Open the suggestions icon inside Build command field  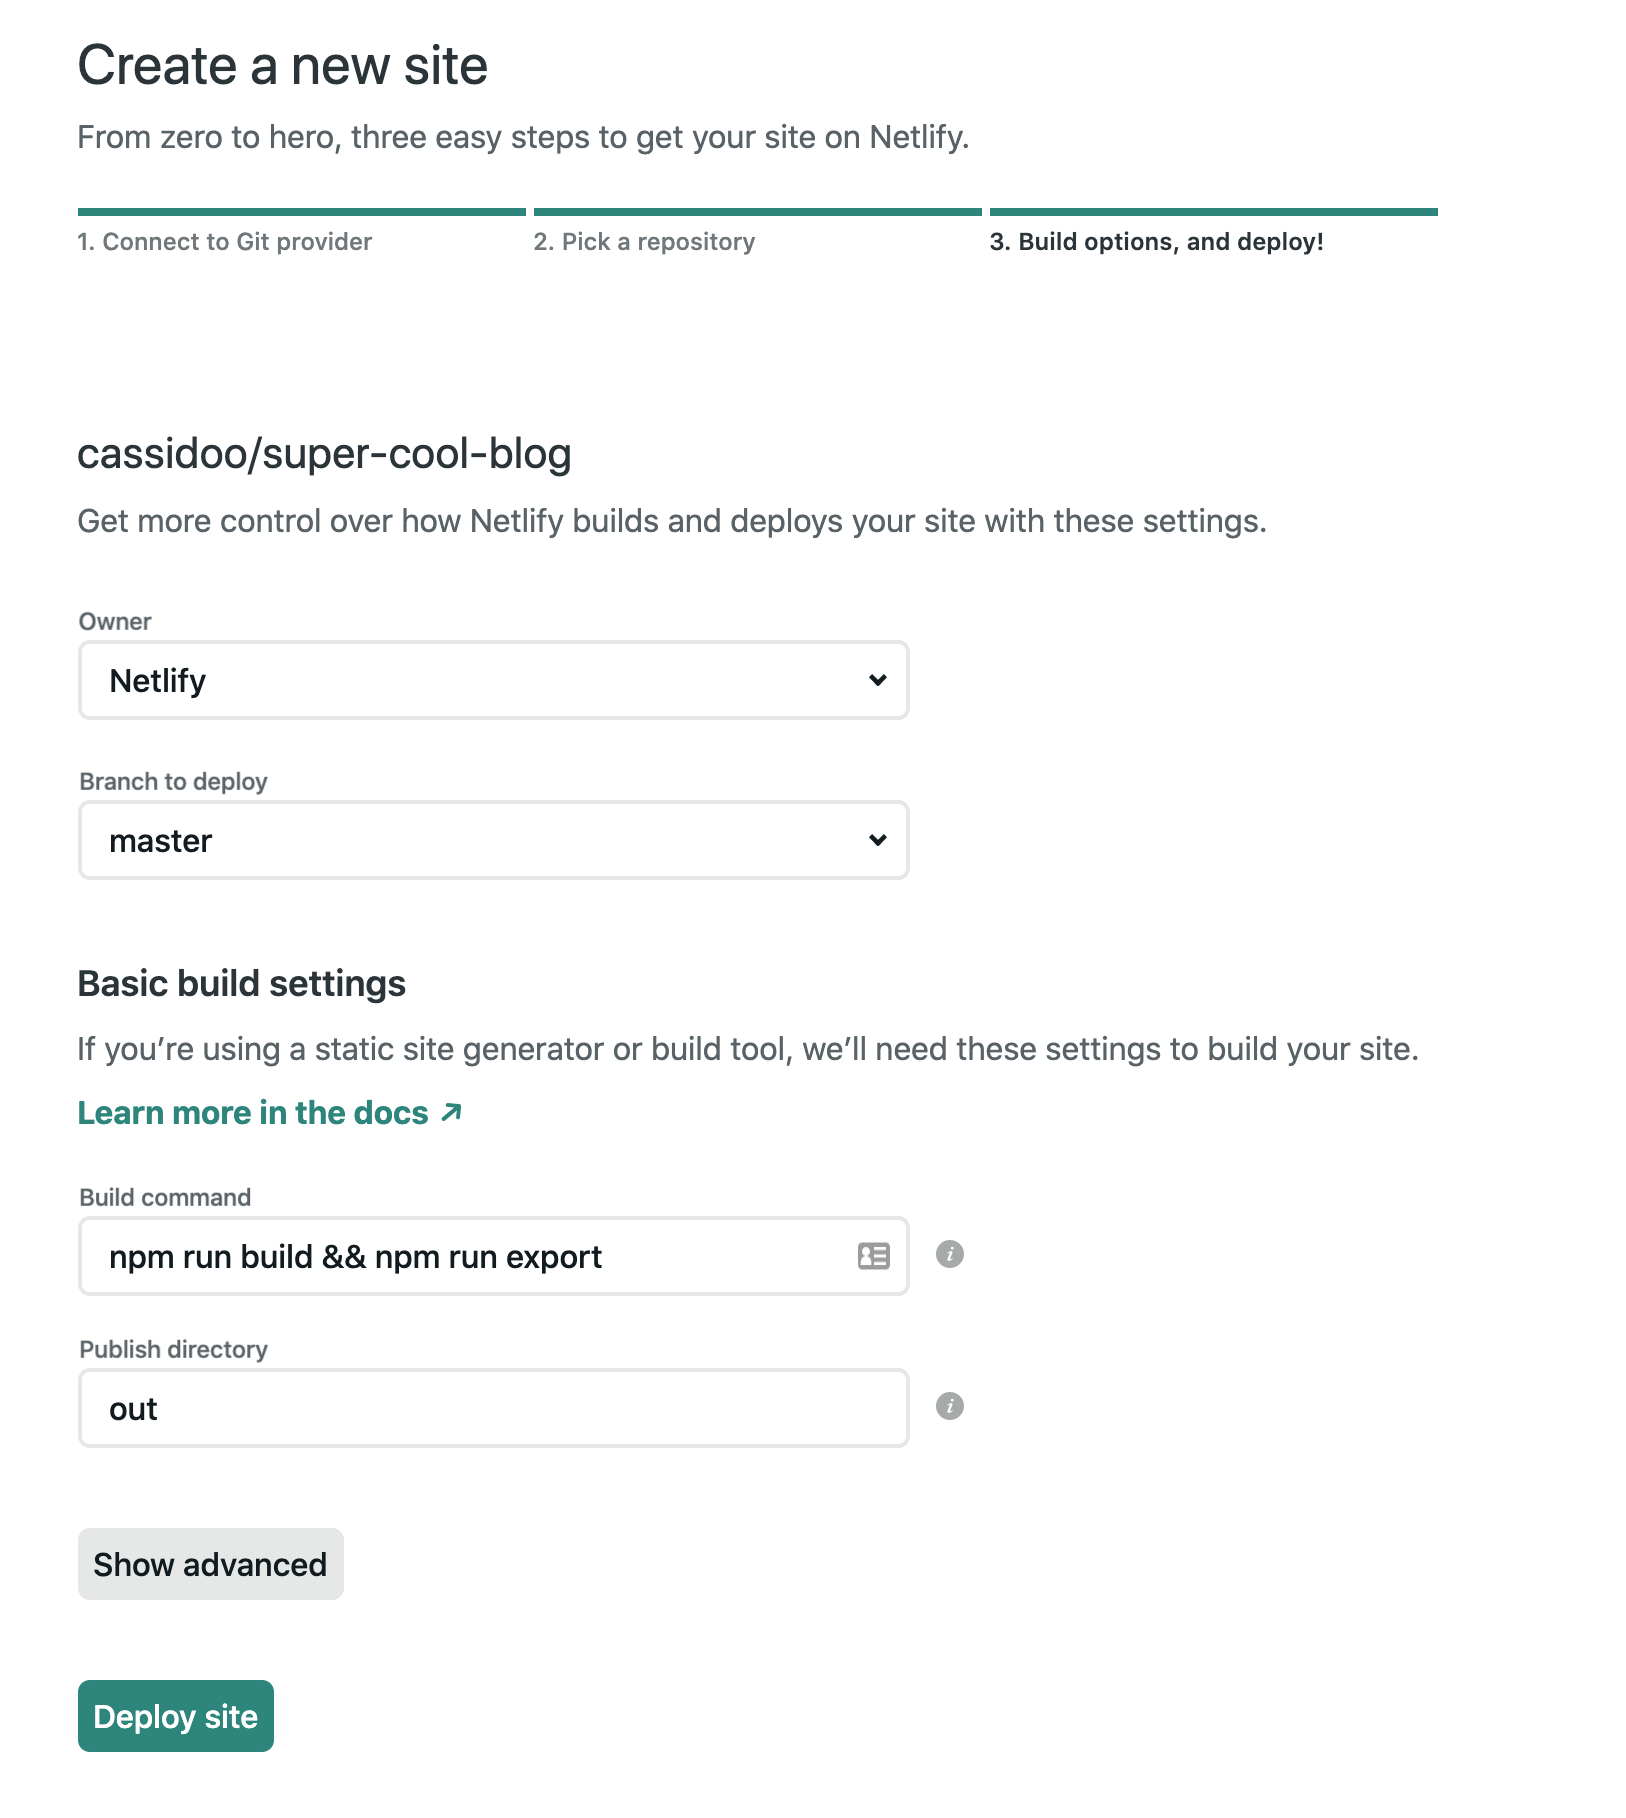[871, 1256]
